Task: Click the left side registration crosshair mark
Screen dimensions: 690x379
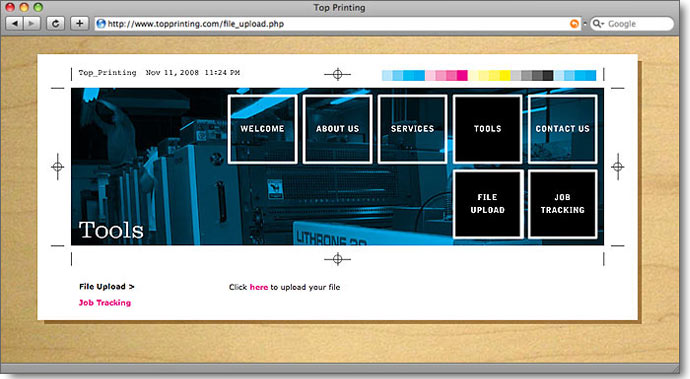Action: tap(58, 167)
